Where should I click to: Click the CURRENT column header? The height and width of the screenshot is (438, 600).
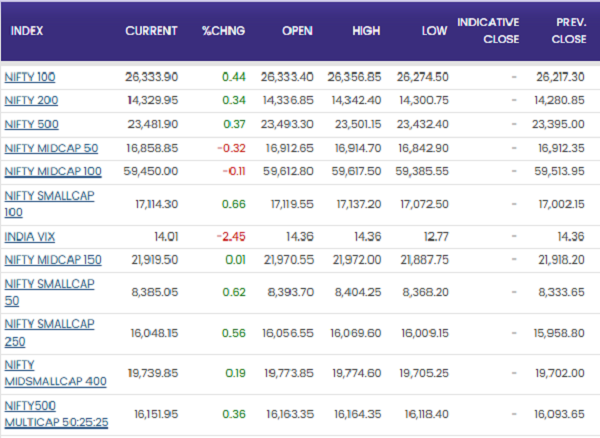click(151, 31)
